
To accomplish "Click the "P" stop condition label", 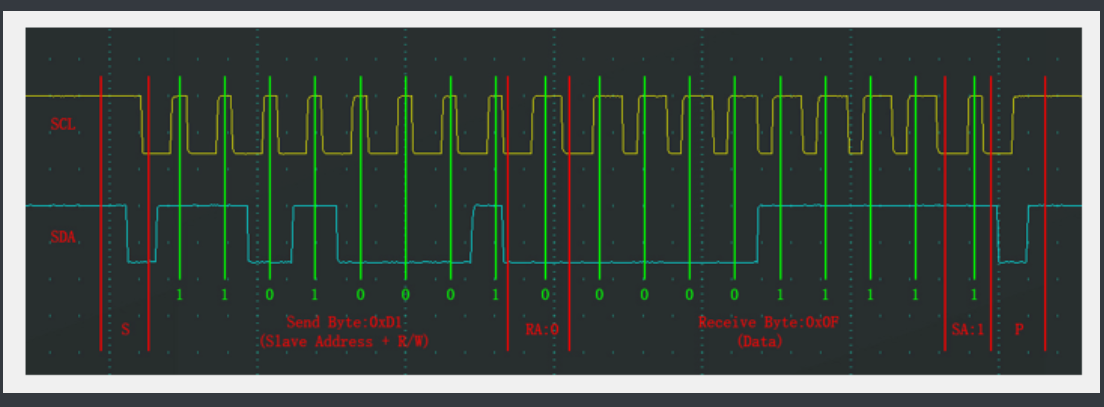I will [1019, 329].
